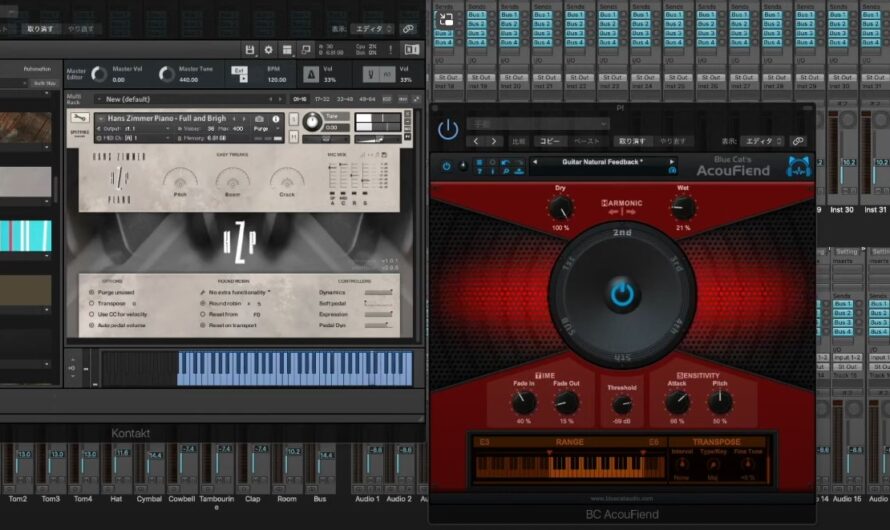
Task: Click やり直す redo button in plugin window
Action: pyautogui.click(x=673, y=141)
